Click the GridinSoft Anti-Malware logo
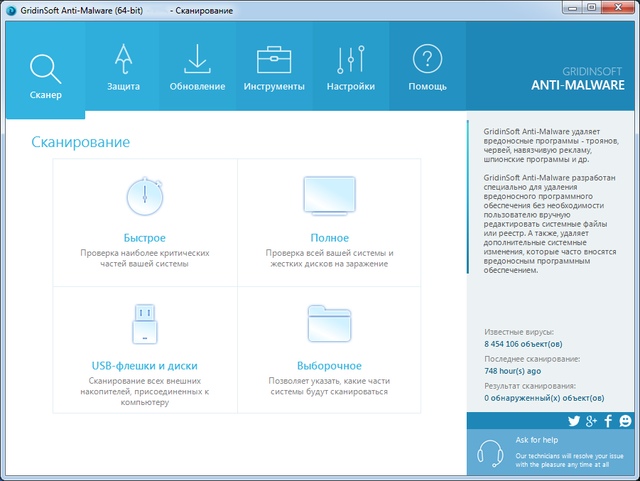 pos(584,78)
